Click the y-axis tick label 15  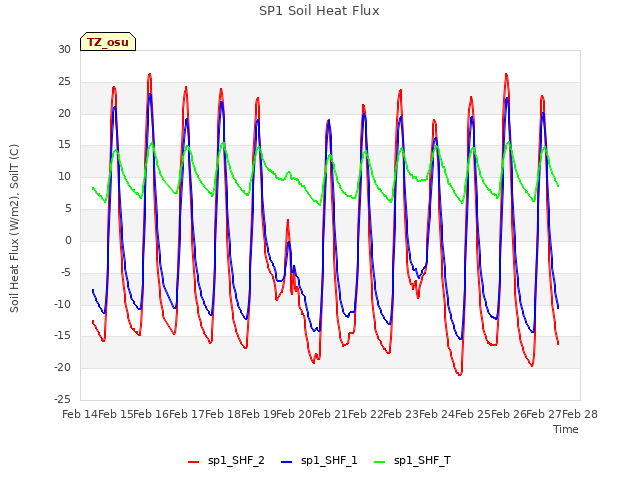pyautogui.click(x=64, y=145)
